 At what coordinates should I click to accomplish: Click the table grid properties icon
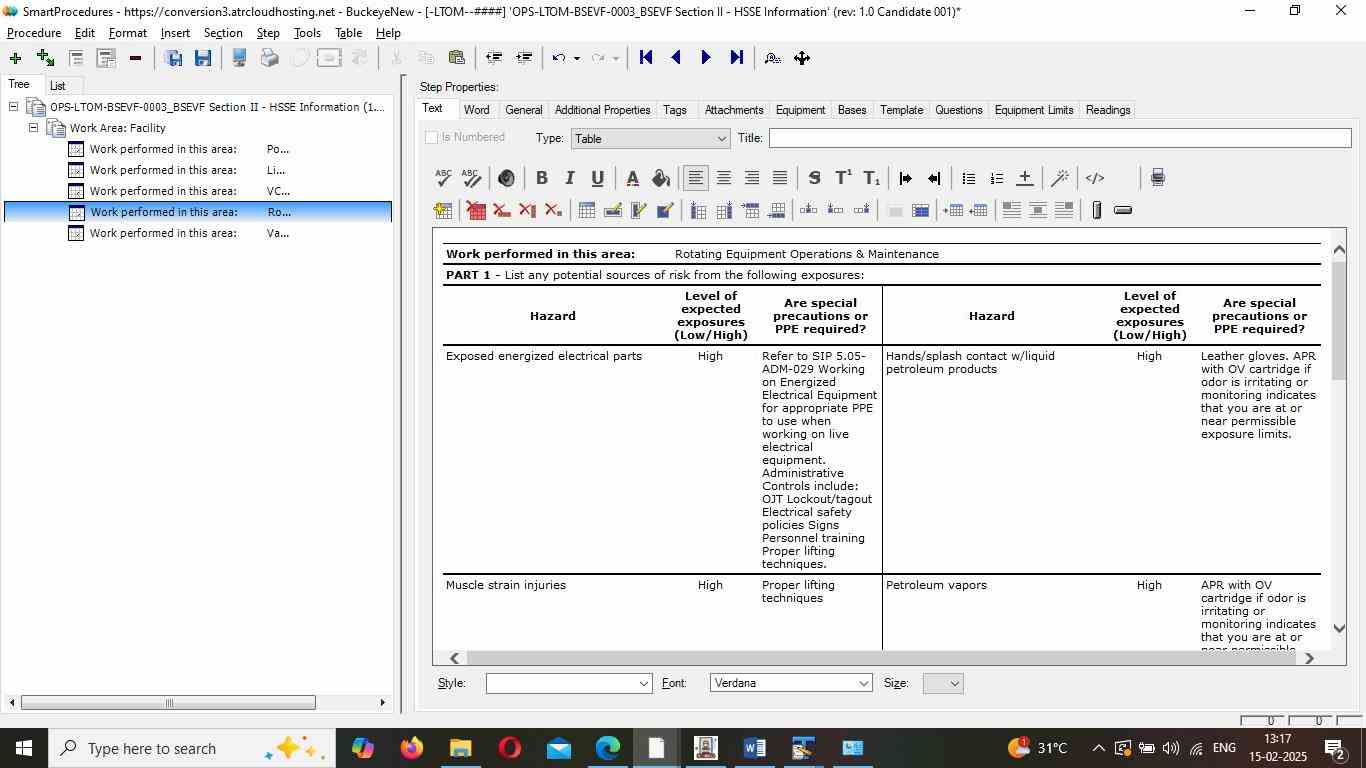click(x=587, y=210)
